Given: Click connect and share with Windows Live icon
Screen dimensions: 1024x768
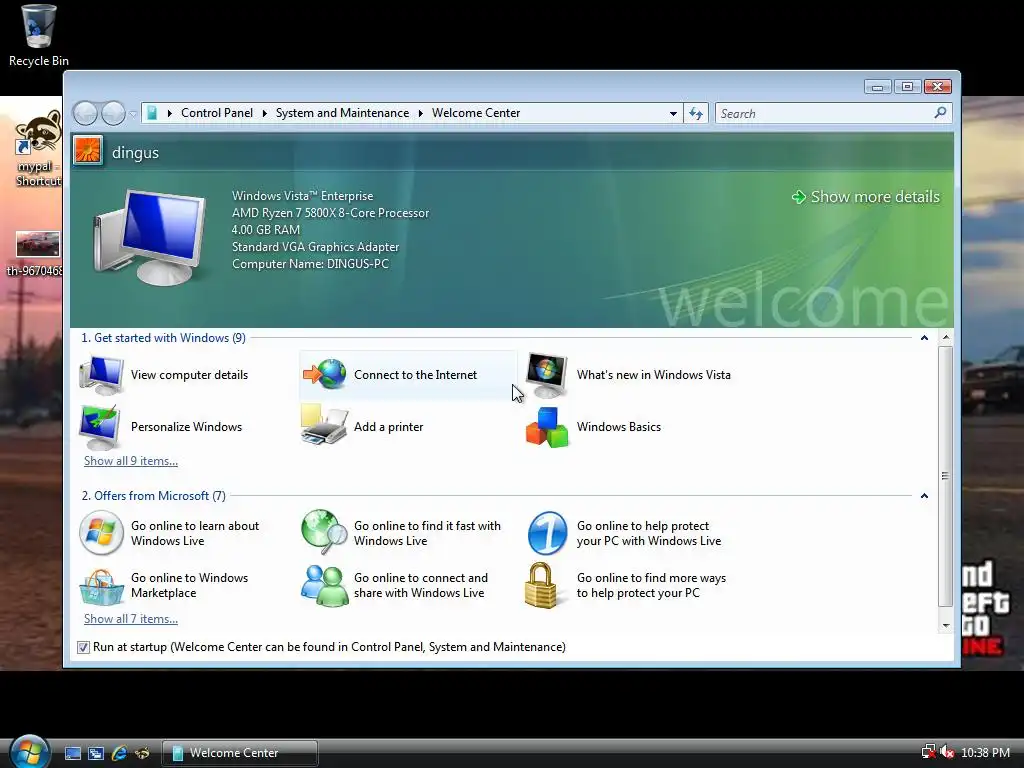Looking at the screenshot, I should 325,585.
